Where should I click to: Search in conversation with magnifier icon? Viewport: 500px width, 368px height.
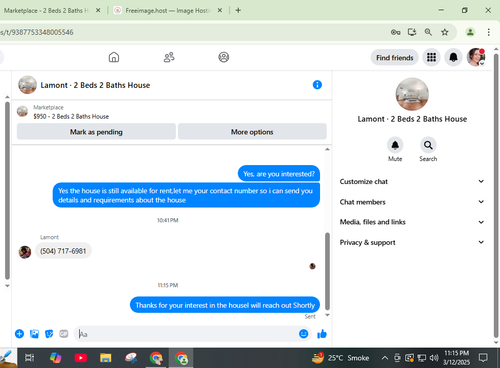[x=428, y=145]
